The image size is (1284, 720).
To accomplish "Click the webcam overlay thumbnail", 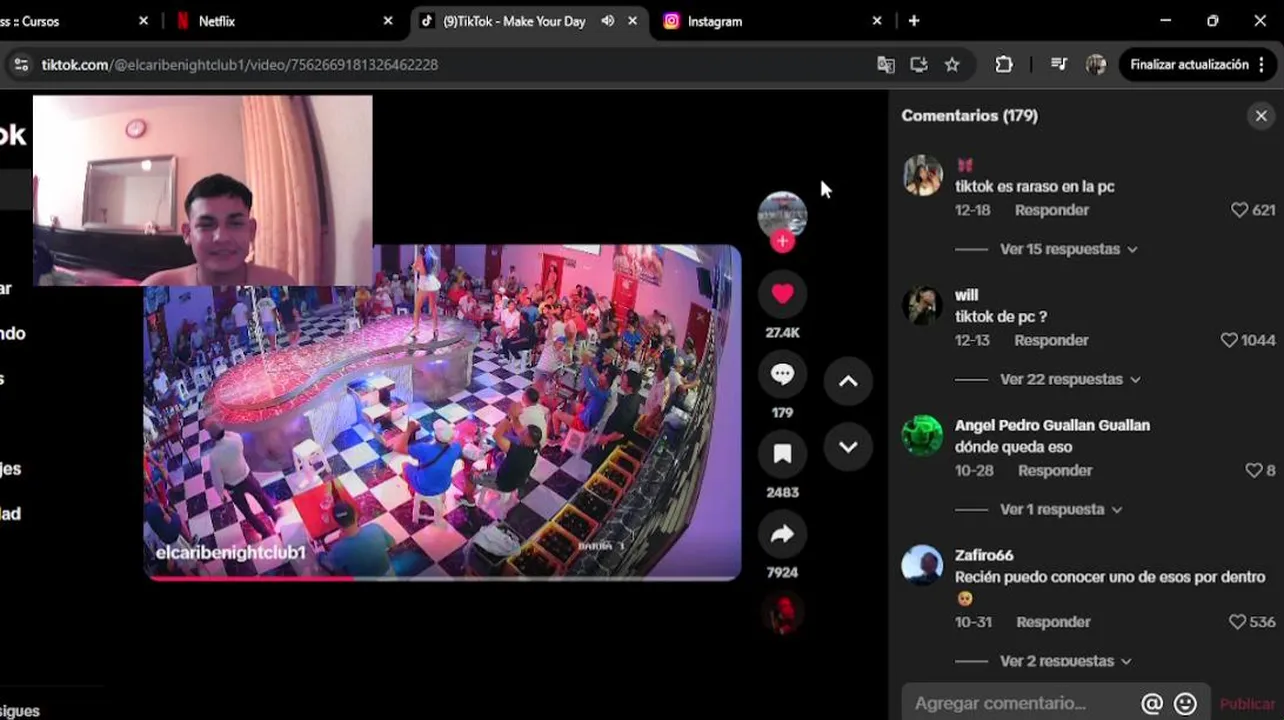I will click(203, 191).
